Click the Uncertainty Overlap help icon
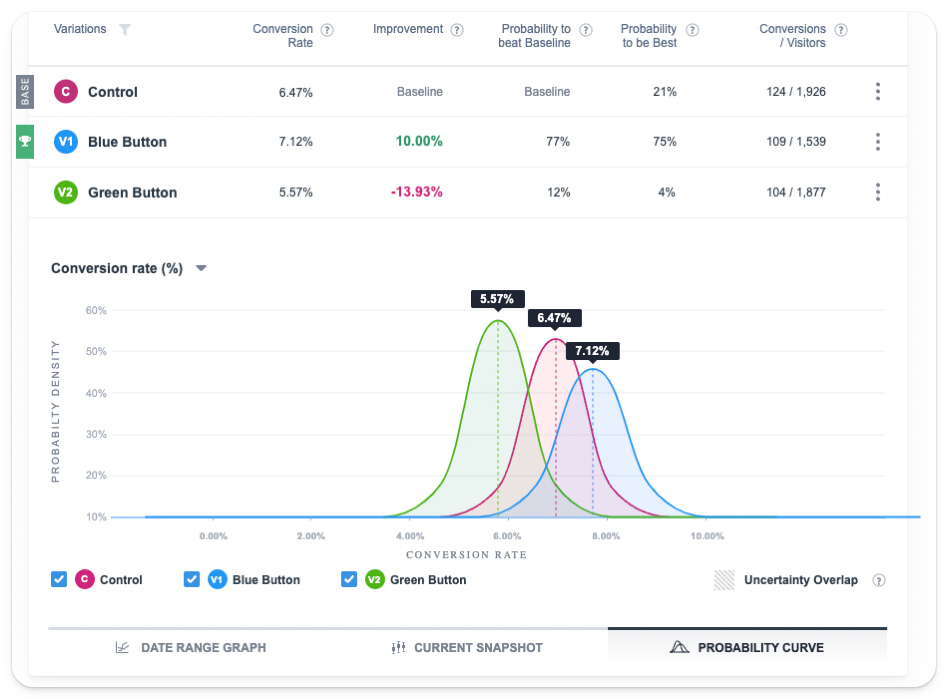This screenshot has height=699, width=948. 879,580
